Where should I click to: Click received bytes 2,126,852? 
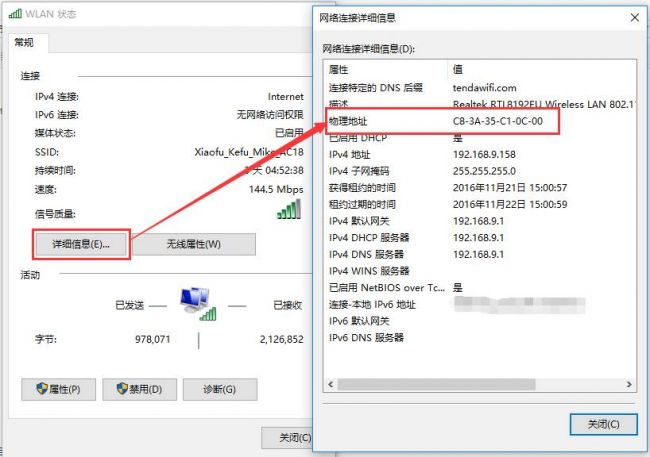click(x=281, y=339)
